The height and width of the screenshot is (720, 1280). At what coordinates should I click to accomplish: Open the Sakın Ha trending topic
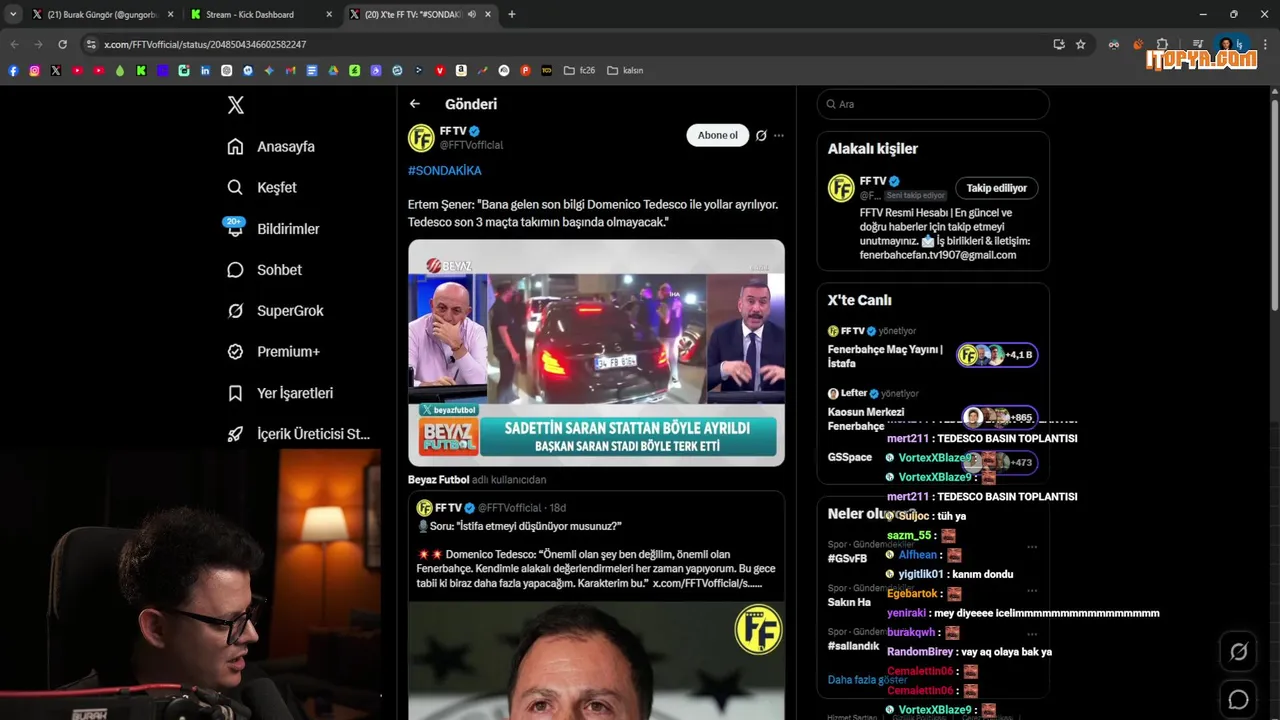(x=849, y=602)
